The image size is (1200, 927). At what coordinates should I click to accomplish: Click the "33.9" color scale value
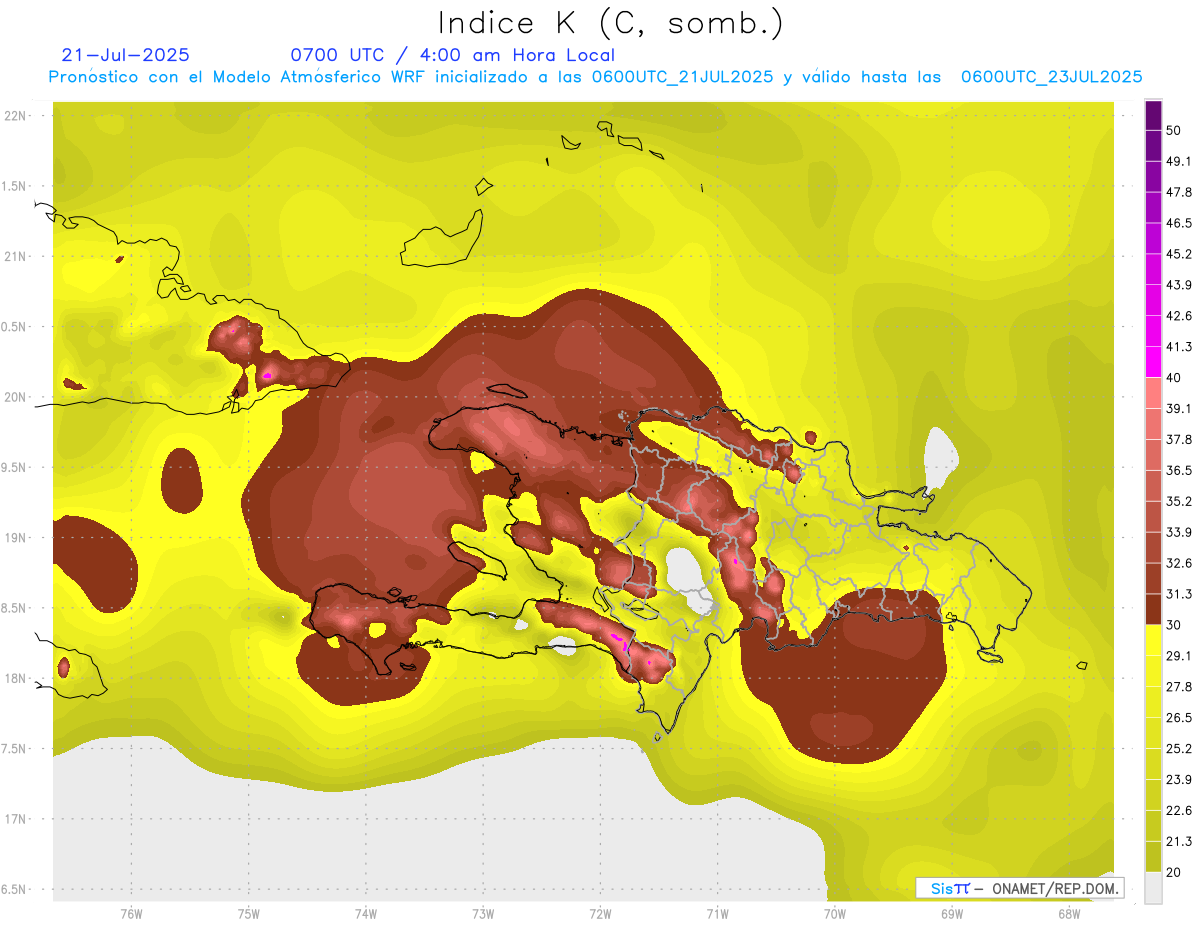coord(1179,531)
